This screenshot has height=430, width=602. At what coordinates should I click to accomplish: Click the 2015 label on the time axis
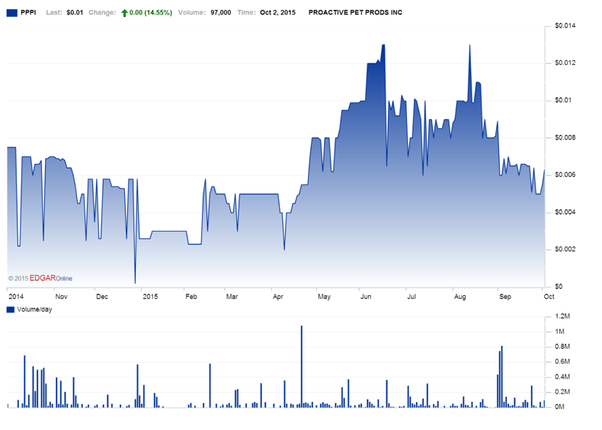(150, 296)
